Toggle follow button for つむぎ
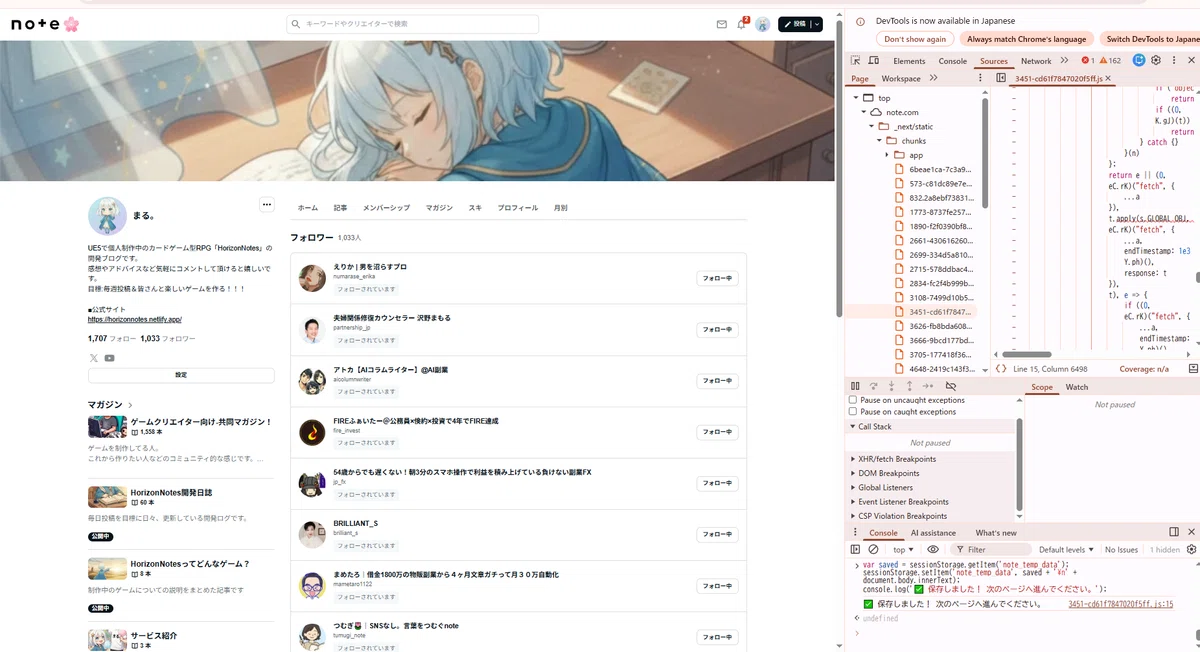Image resolution: width=1200 pixels, height=652 pixels. point(717,637)
